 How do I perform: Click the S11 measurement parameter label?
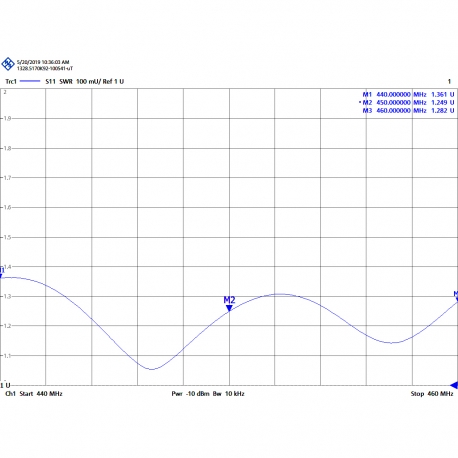[50, 81]
